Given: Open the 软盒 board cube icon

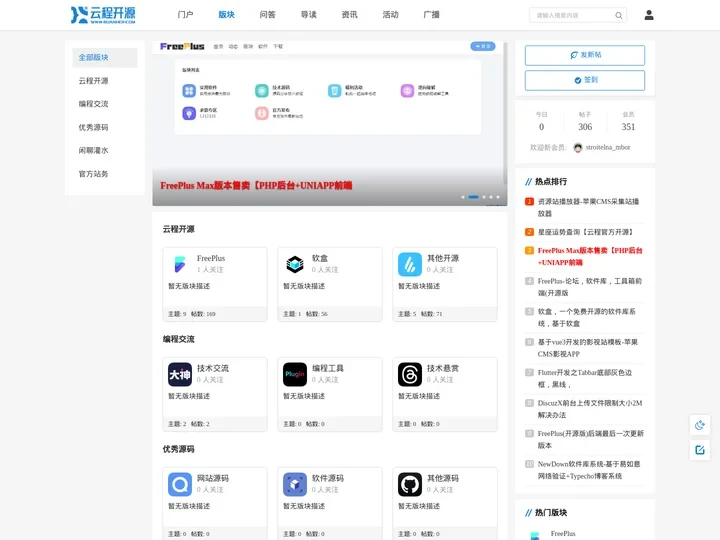Looking at the screenshot, I should click(295, 264).
